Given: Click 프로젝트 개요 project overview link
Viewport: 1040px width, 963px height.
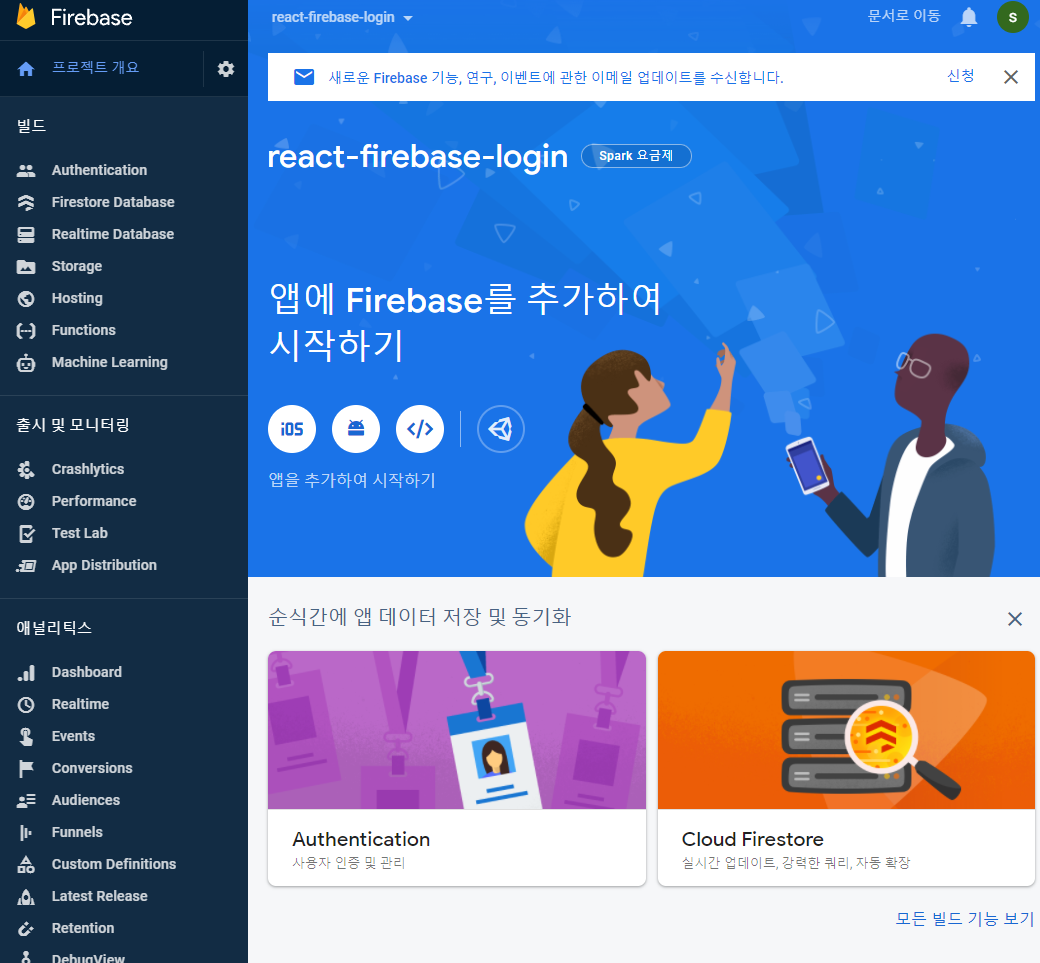Looking at the screenshot, I should pos(96,68).
